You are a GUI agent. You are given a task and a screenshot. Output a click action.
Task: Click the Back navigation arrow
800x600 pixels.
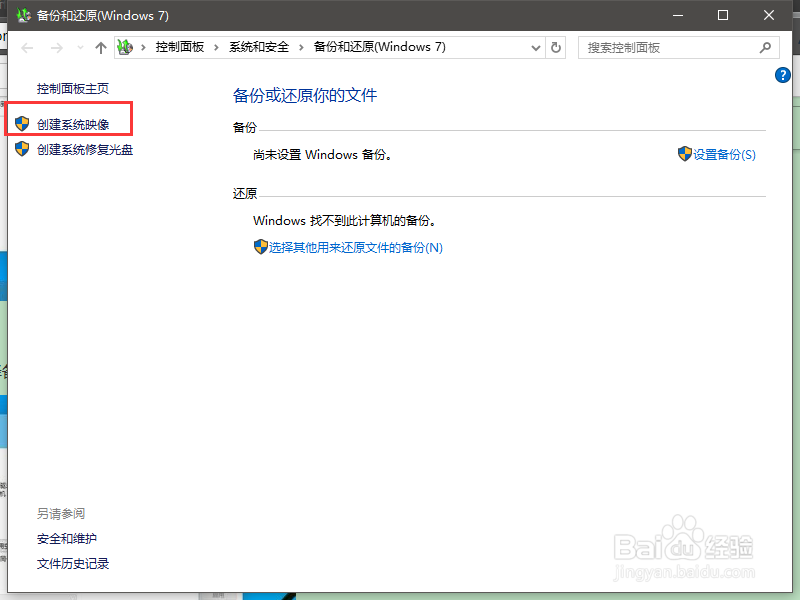point(27,48)
